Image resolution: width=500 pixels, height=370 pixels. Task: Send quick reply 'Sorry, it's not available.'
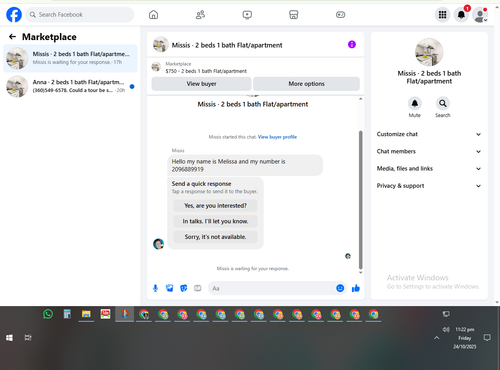(x=215, y=237)
